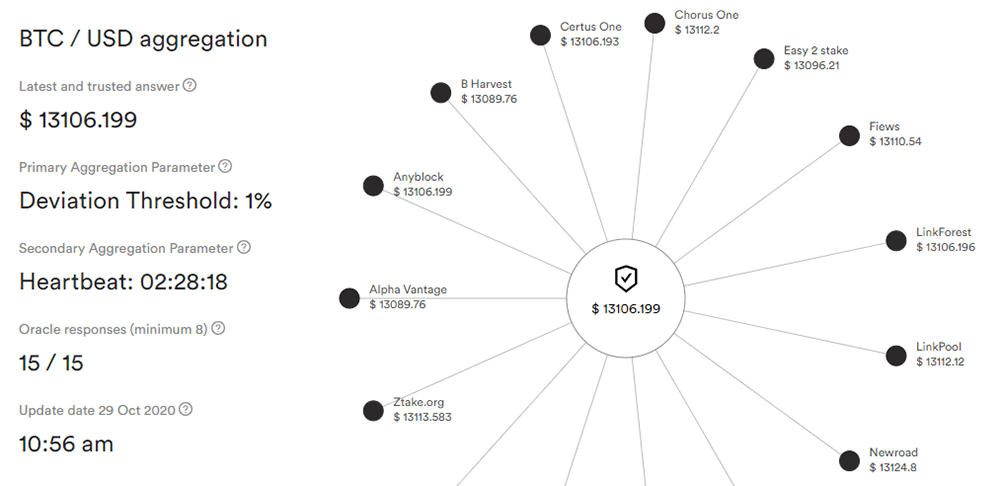1000x486 pixels.
Task: Click help icon beside Oracle responses minimum 8
Action: click(x=218, y=328)
